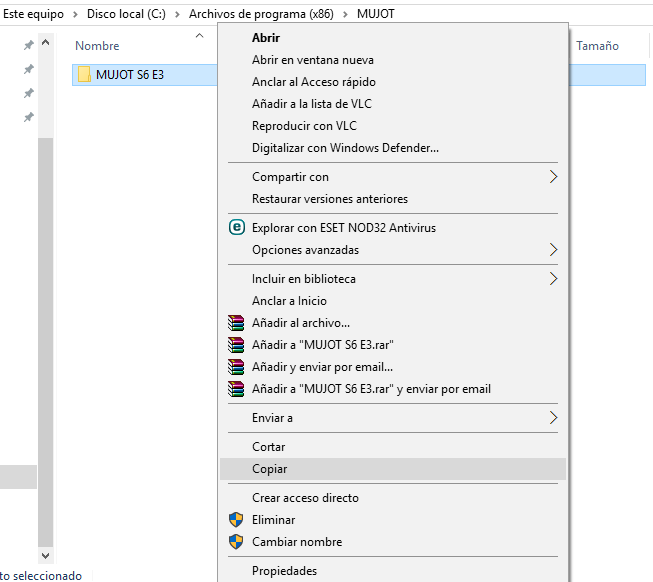Expand the Enviar a submenu arrow
653x582 pixels.
pyautogui.click(x=553, y=418)
